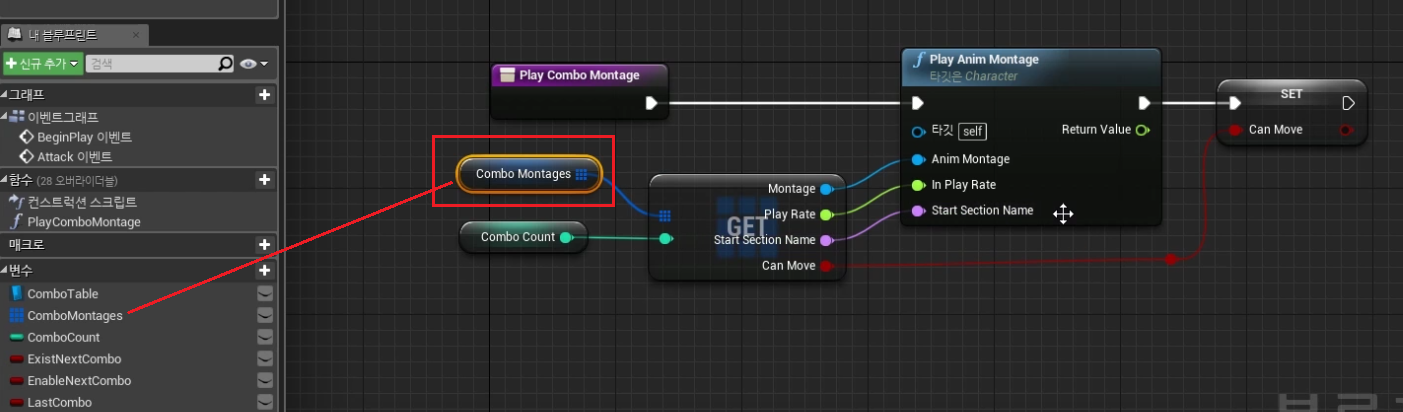Click the self value box on 타깃 pin
This screenshot has width=1403, height=412.
coord(973,131)
